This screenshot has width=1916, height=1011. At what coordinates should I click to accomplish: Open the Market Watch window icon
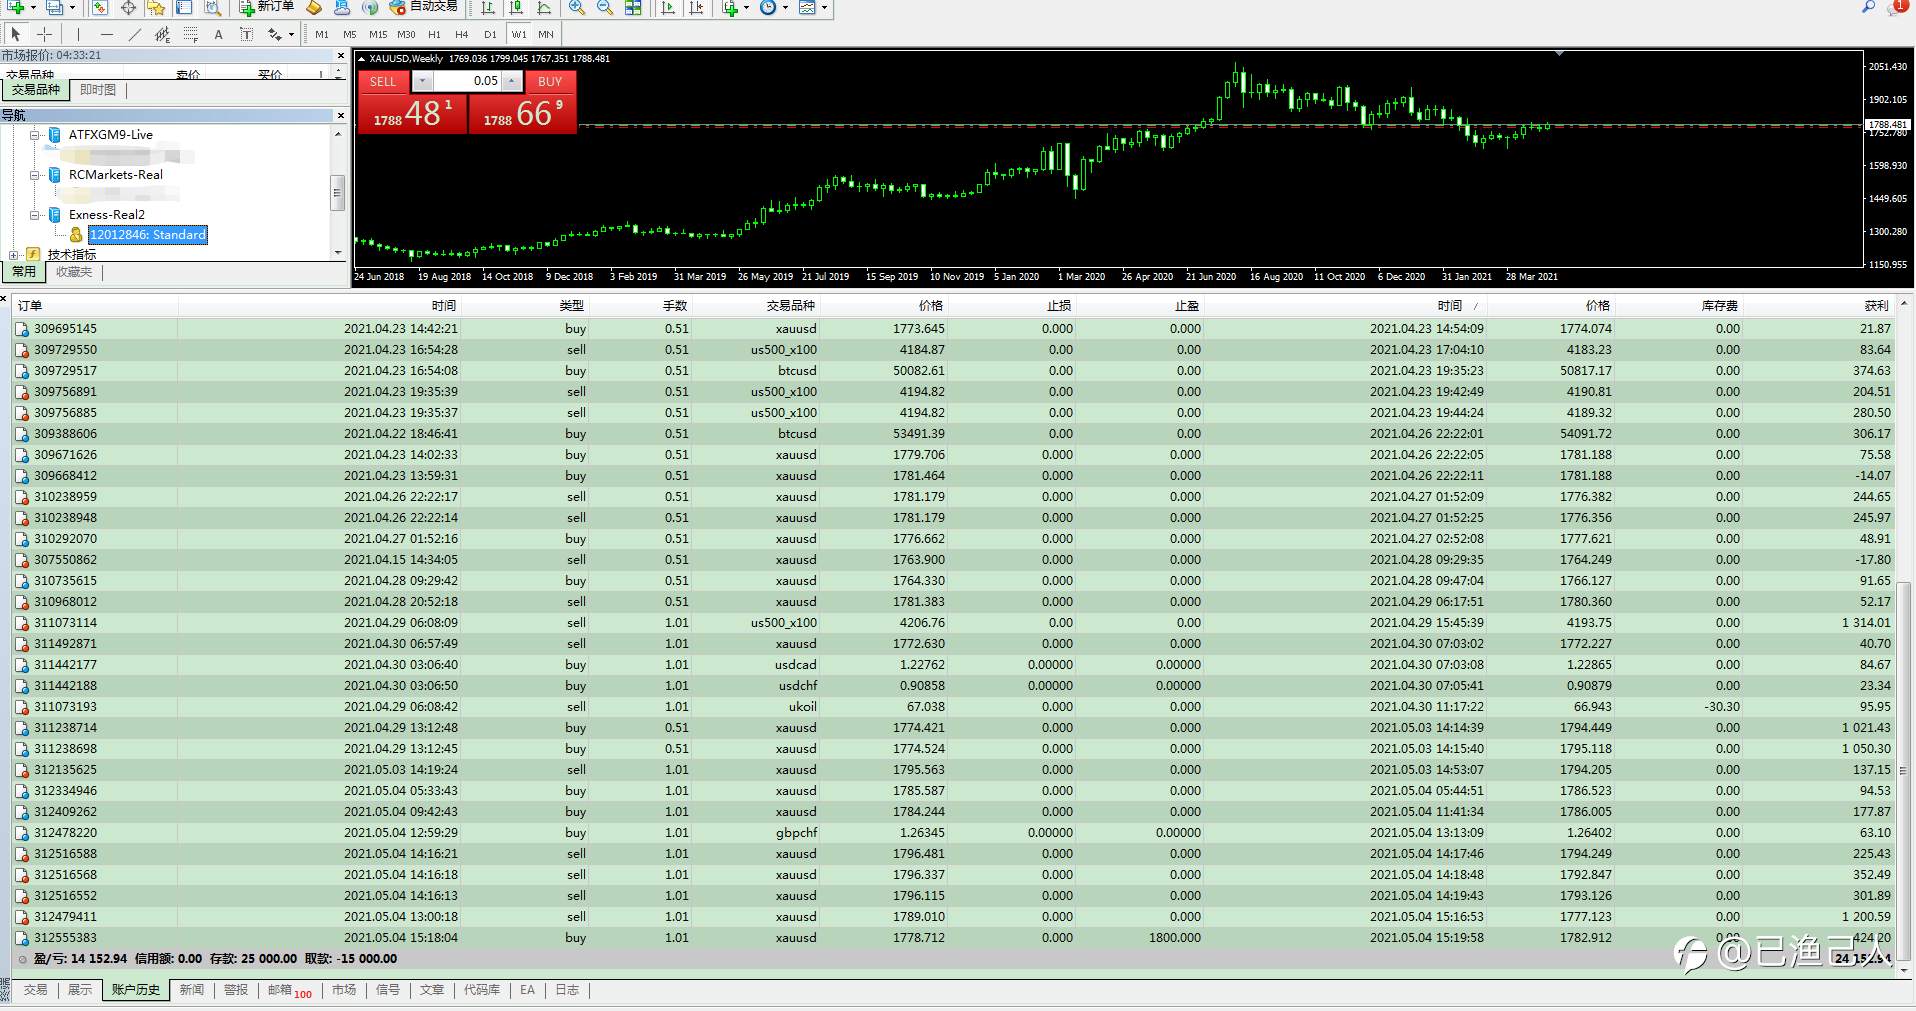100,8
